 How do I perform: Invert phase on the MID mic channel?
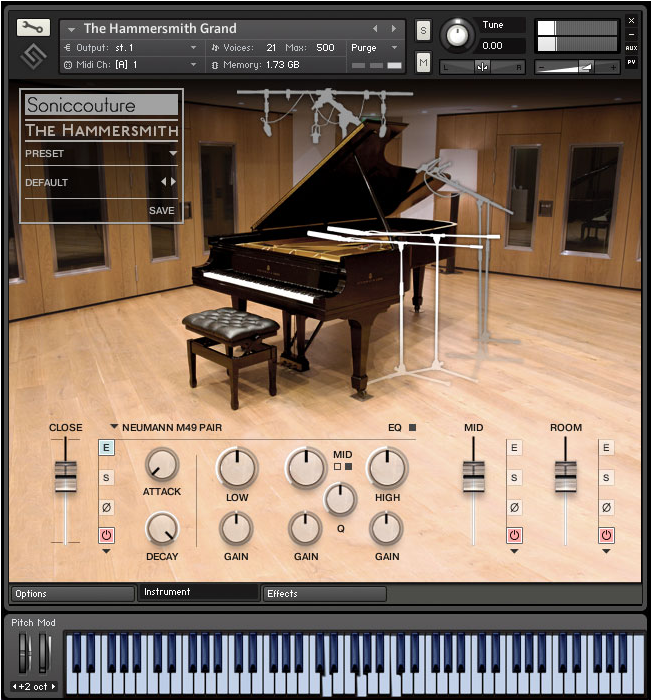click(x=514, y=508)
